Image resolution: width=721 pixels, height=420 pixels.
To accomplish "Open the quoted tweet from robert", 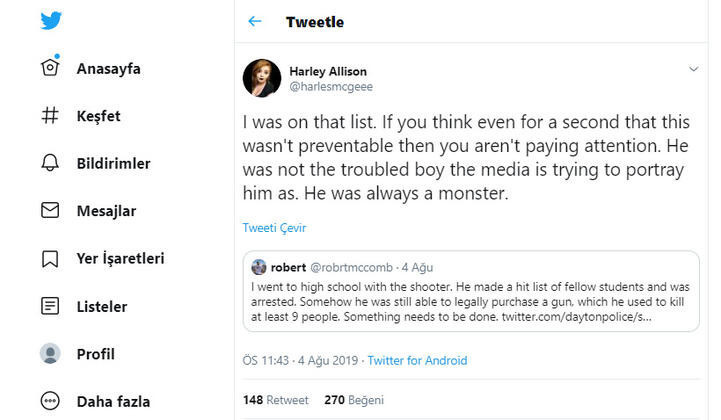I will coord(470,297).
